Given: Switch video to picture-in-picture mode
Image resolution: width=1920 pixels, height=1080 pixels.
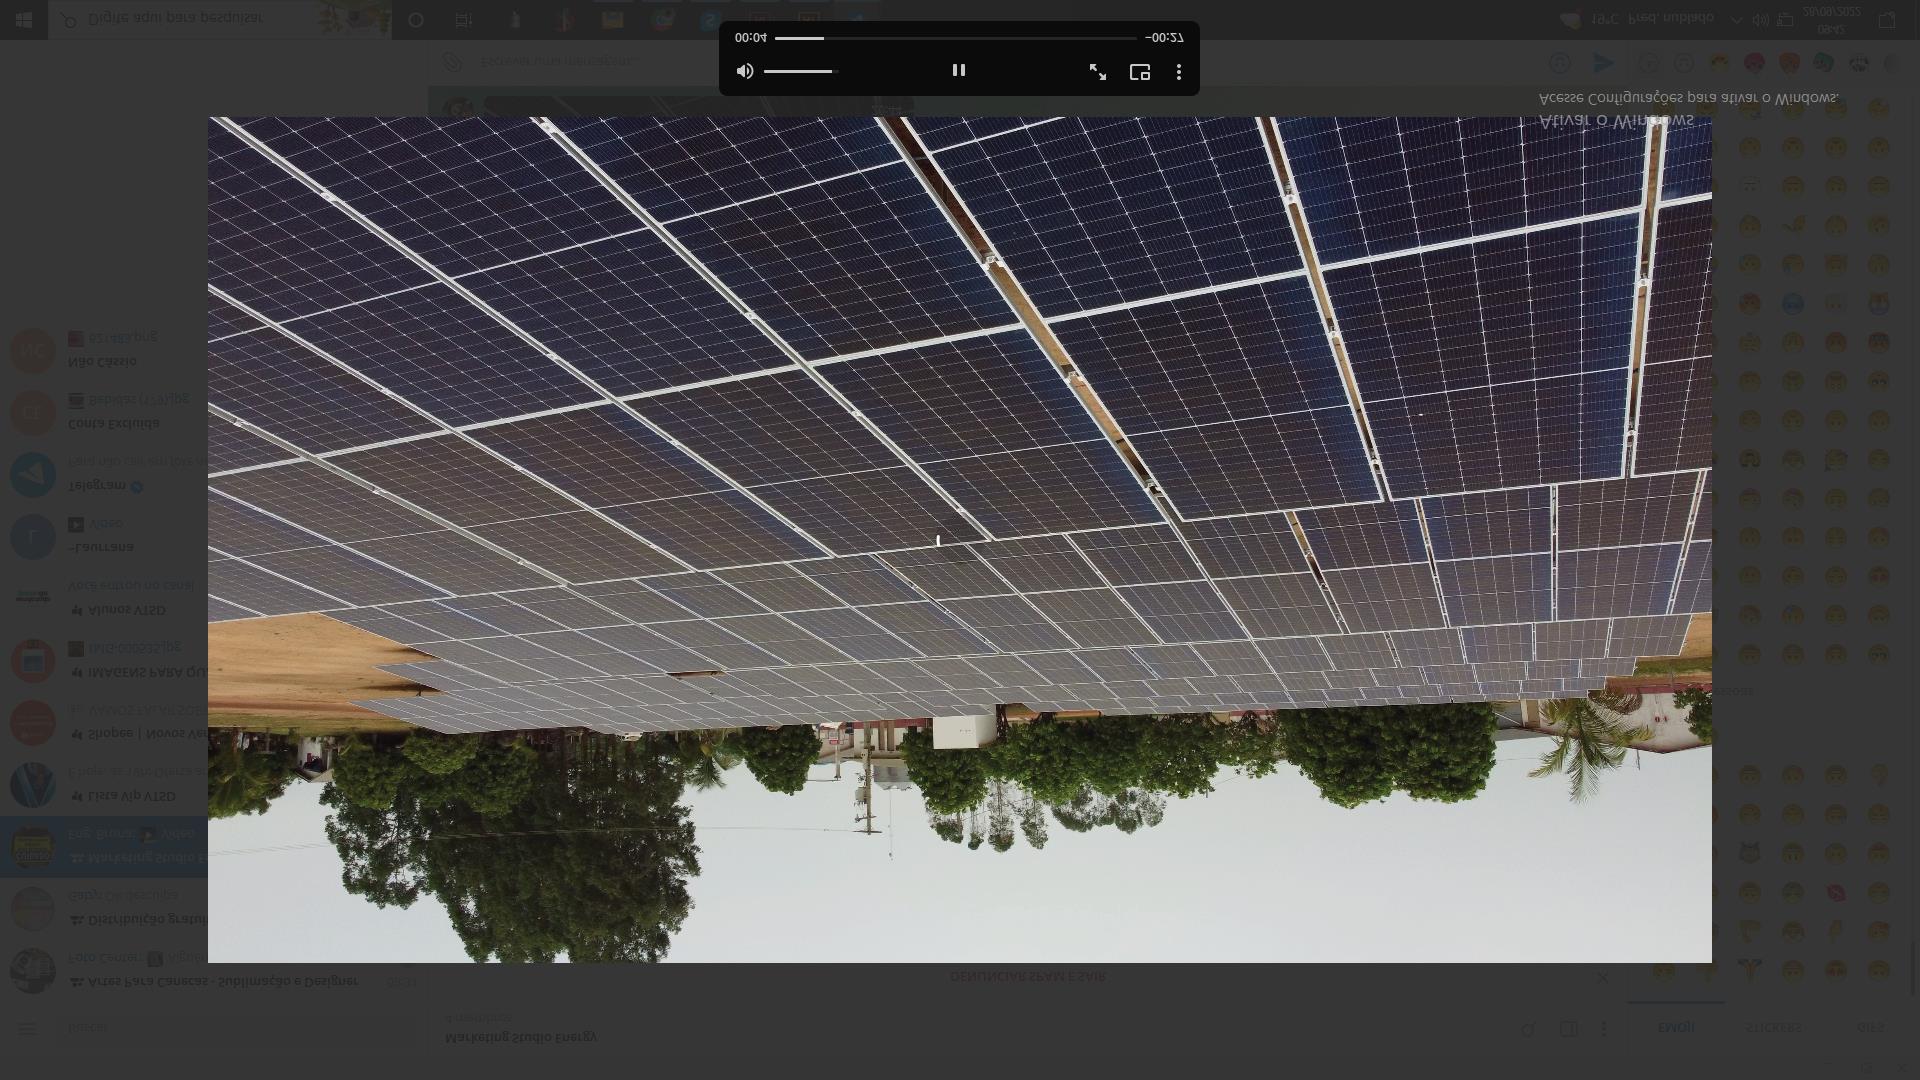Looking at the screenshot, I should click(1139, 72).
